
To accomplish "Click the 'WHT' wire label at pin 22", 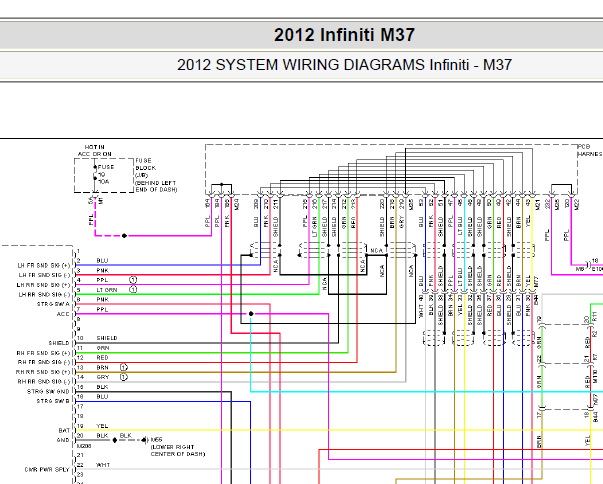I will coord(103,465).
